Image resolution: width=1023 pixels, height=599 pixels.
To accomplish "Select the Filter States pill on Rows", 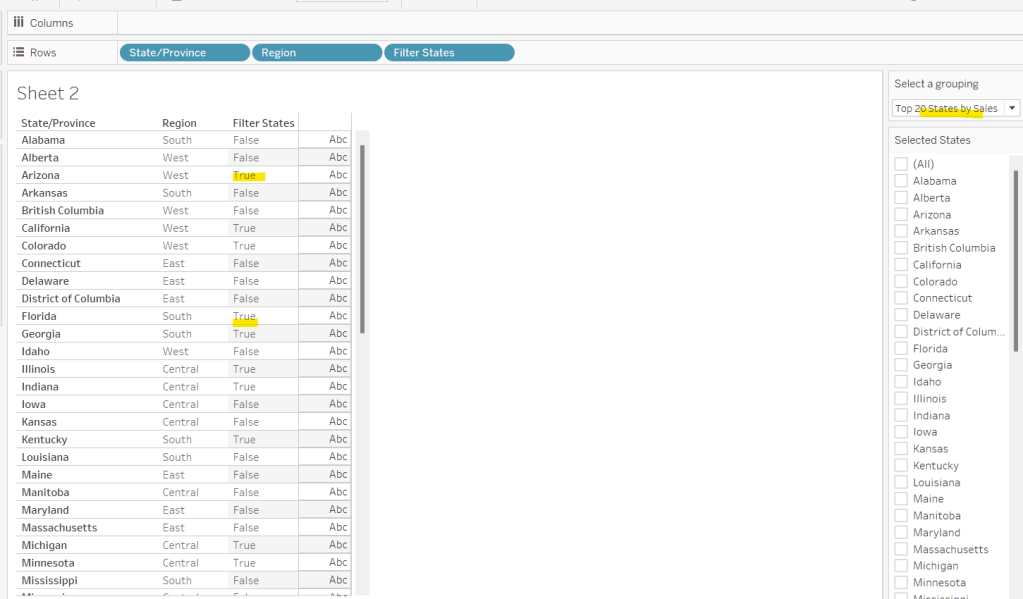I will (x=449, y=53).
